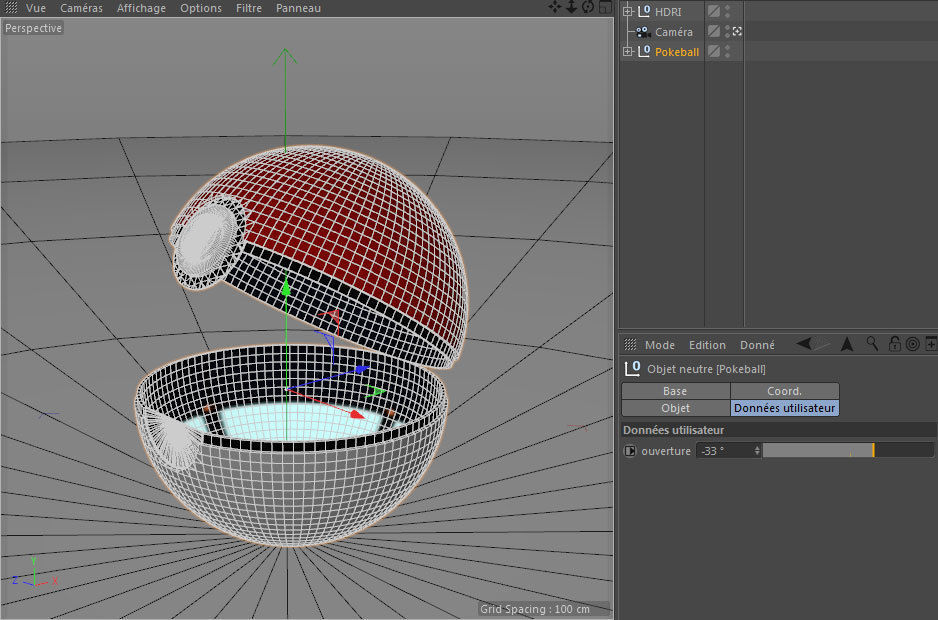Click the world axis gizmo in viewport corner
938x620 pixels.
[35, 573]
